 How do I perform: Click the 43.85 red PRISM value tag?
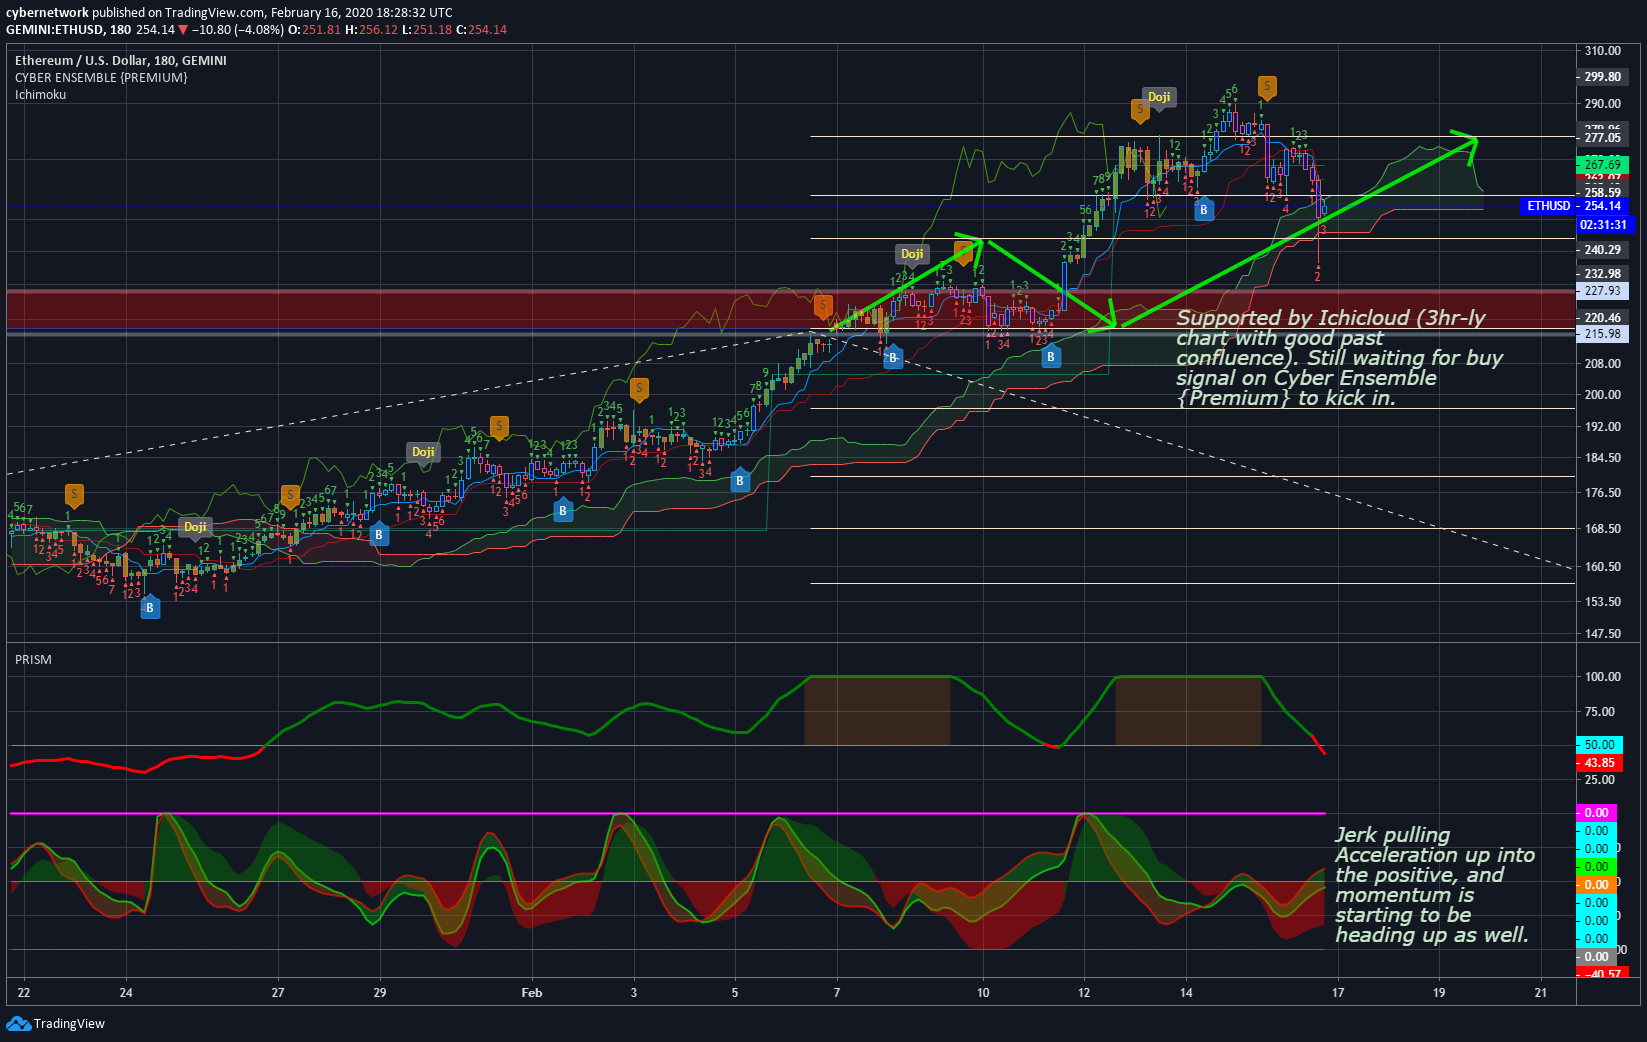1600,763
